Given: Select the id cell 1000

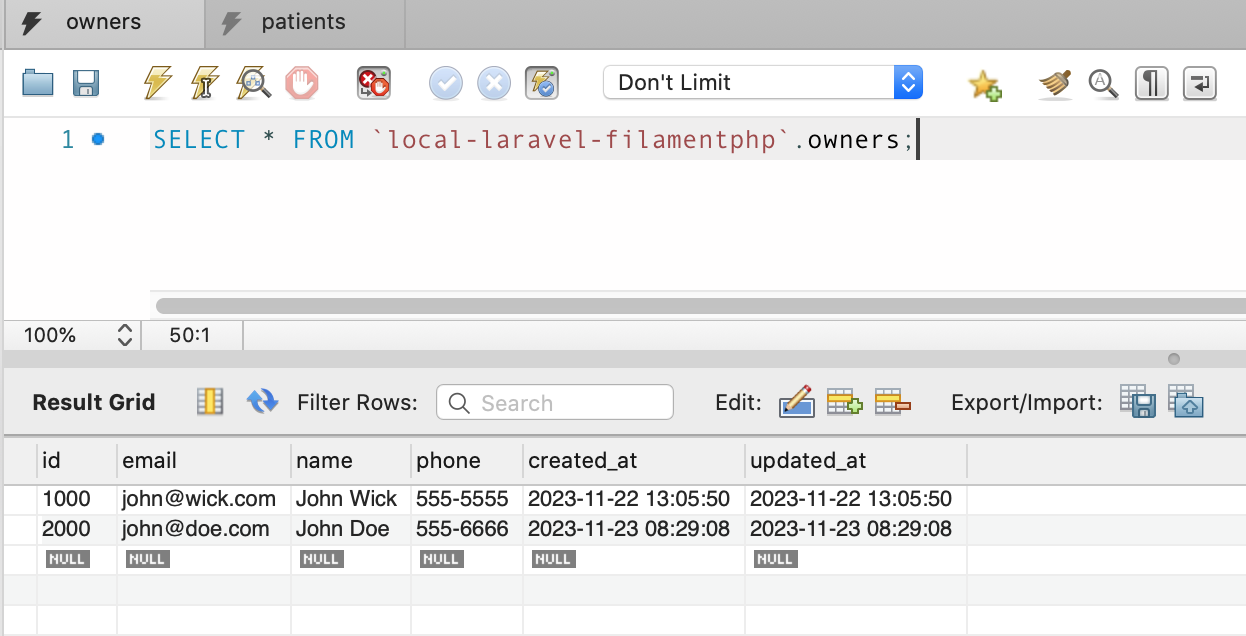Looking at the screenshot, I should [x=77, y=499].
